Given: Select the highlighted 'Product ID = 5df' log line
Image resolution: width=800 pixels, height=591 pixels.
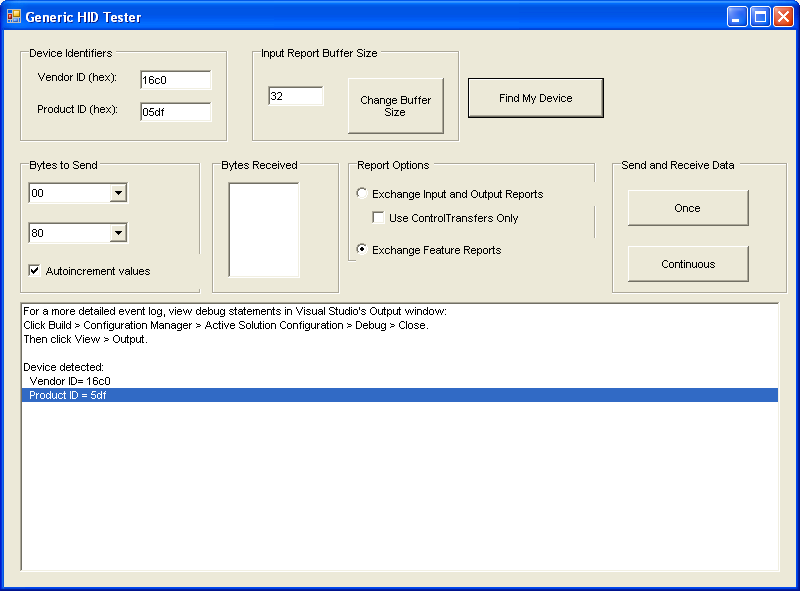Looking at the screenshot, I should (399, 395).
